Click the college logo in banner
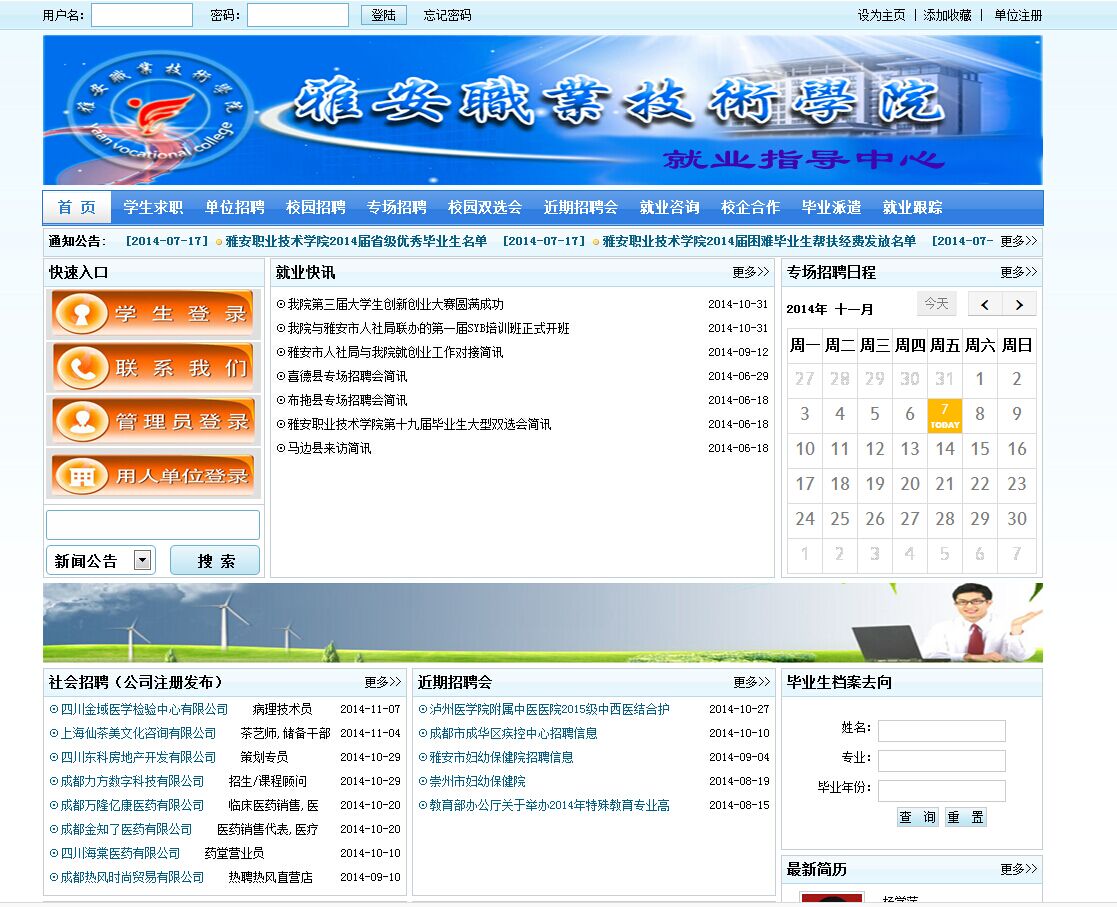Viewport: 1117px width, 907px height. [150, 111]
